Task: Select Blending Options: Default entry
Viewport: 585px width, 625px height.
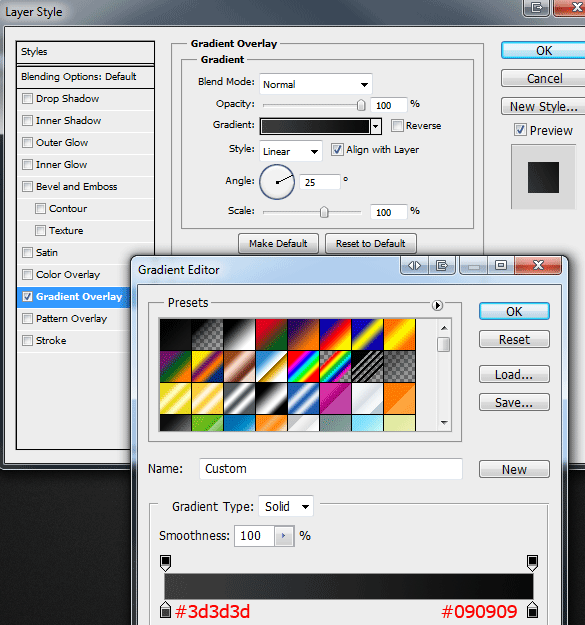Action: point(85,77)
